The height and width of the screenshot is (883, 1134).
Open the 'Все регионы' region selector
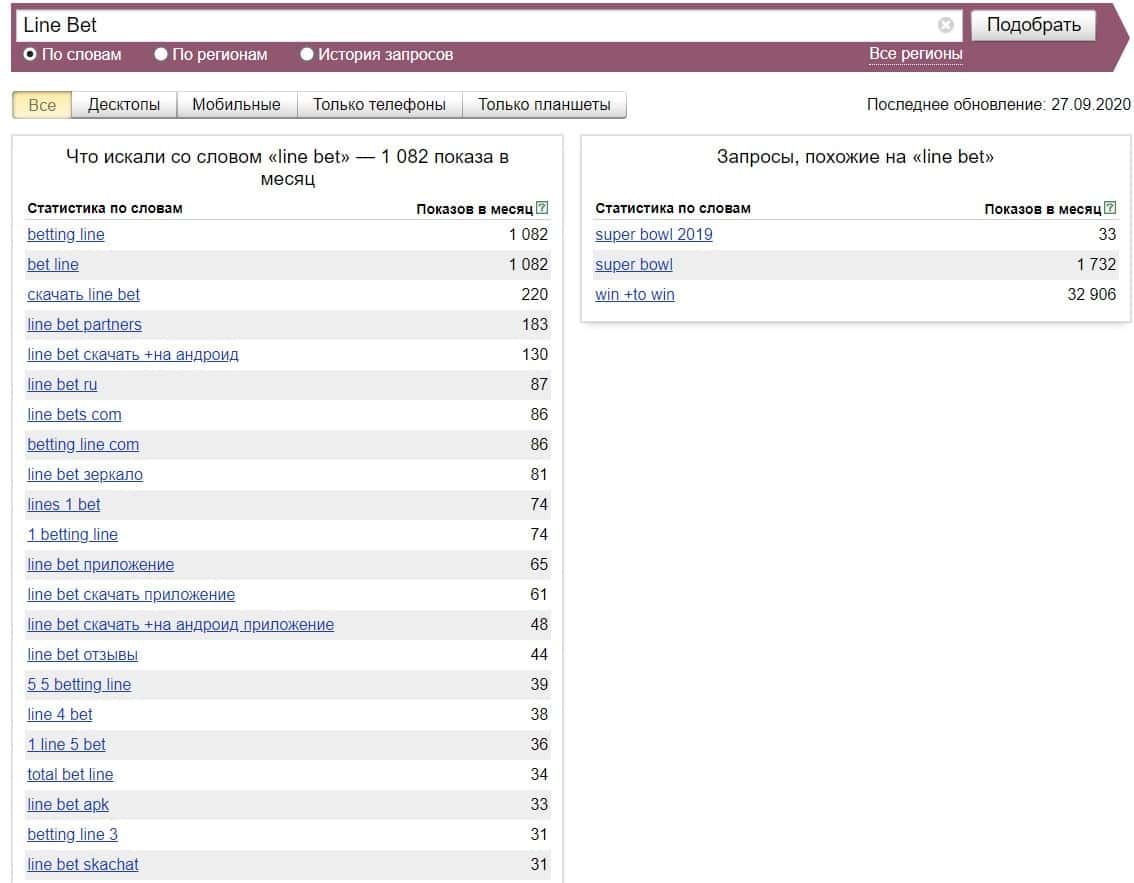coord(915,54)
